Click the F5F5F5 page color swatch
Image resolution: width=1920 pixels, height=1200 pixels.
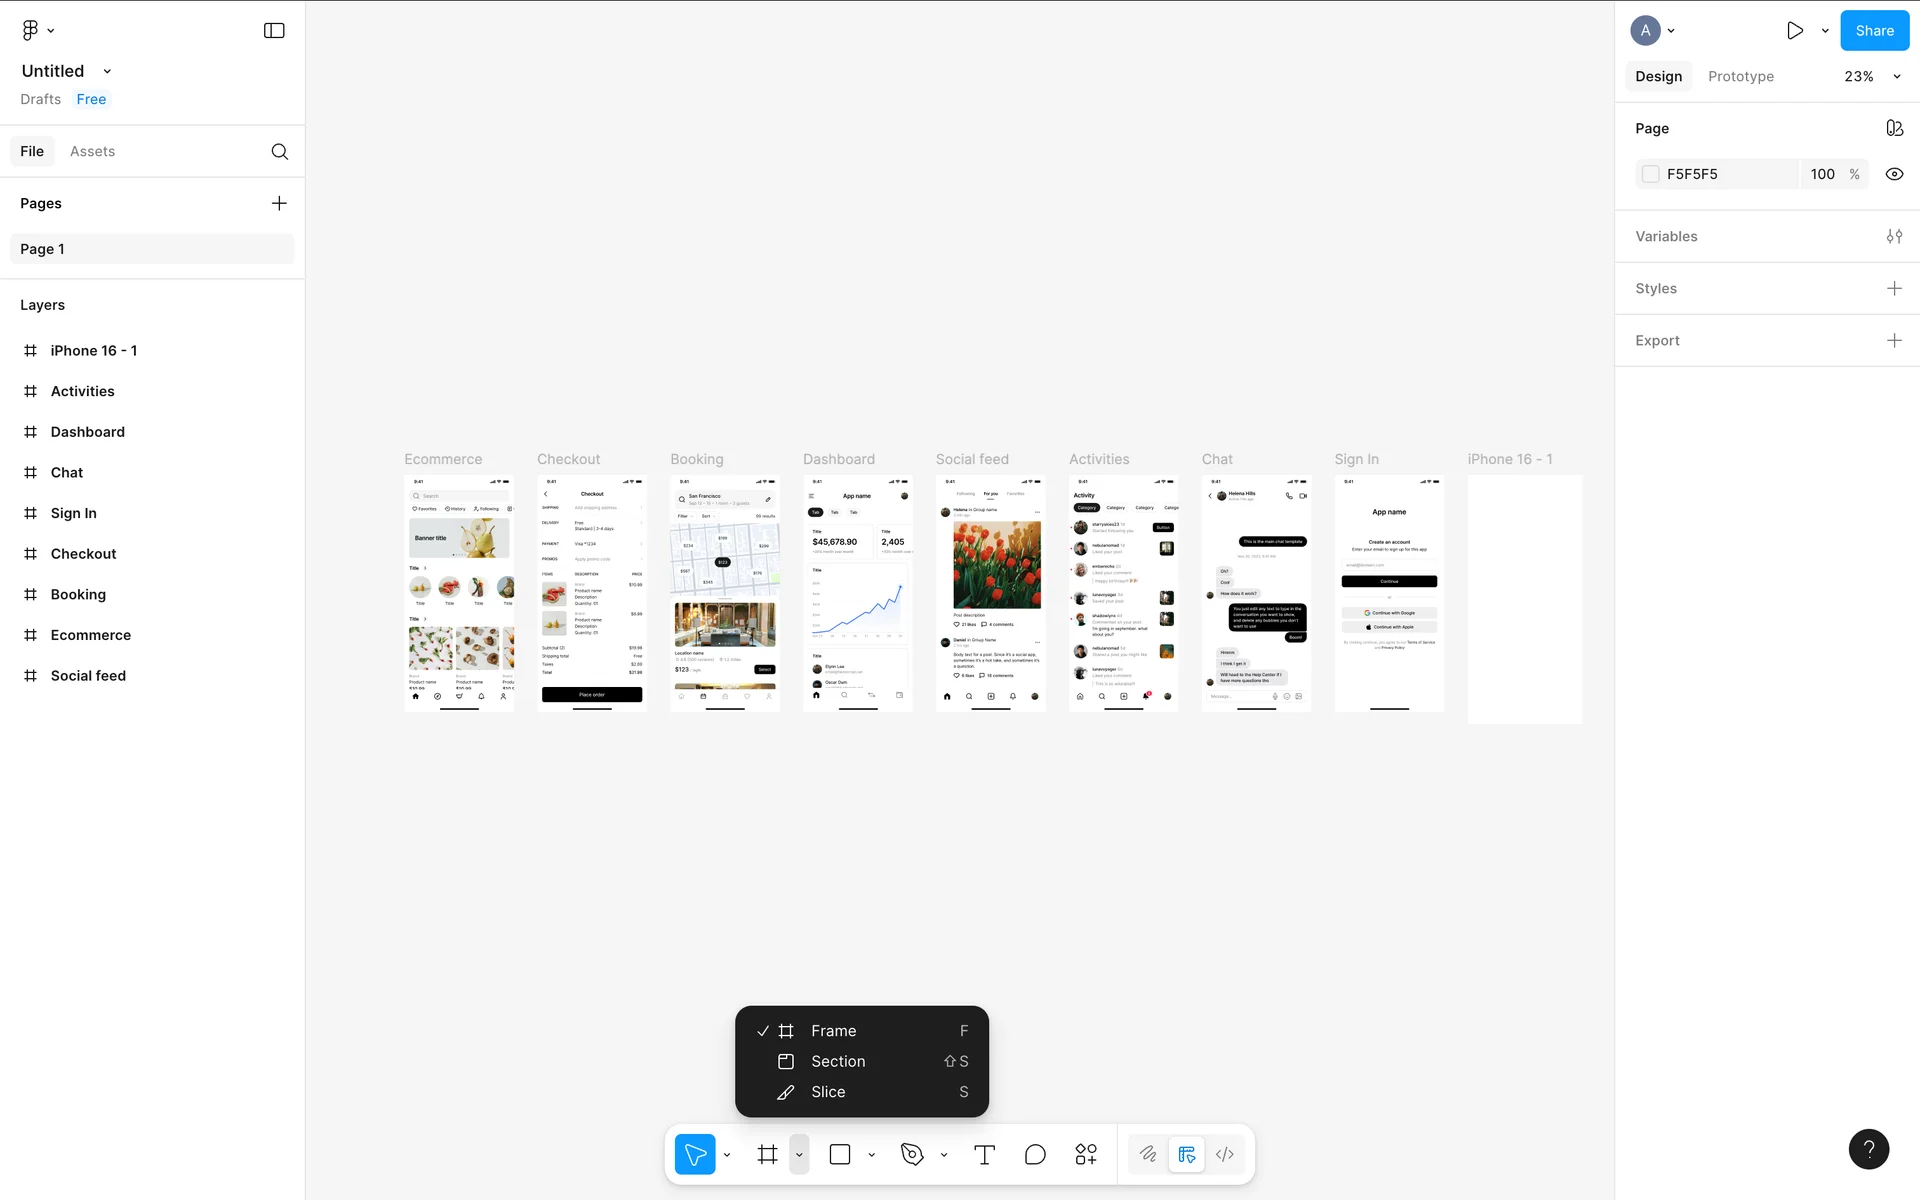click(1651, 174)
